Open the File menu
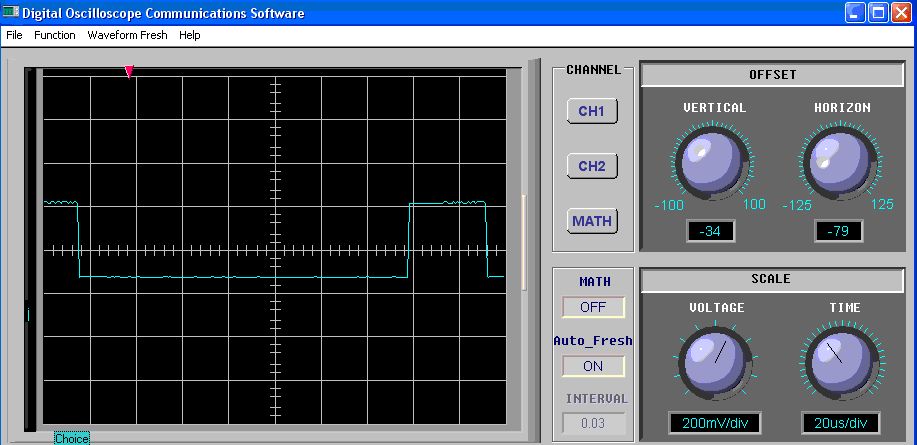Screen dimensions: 917x445 [14, 35]
